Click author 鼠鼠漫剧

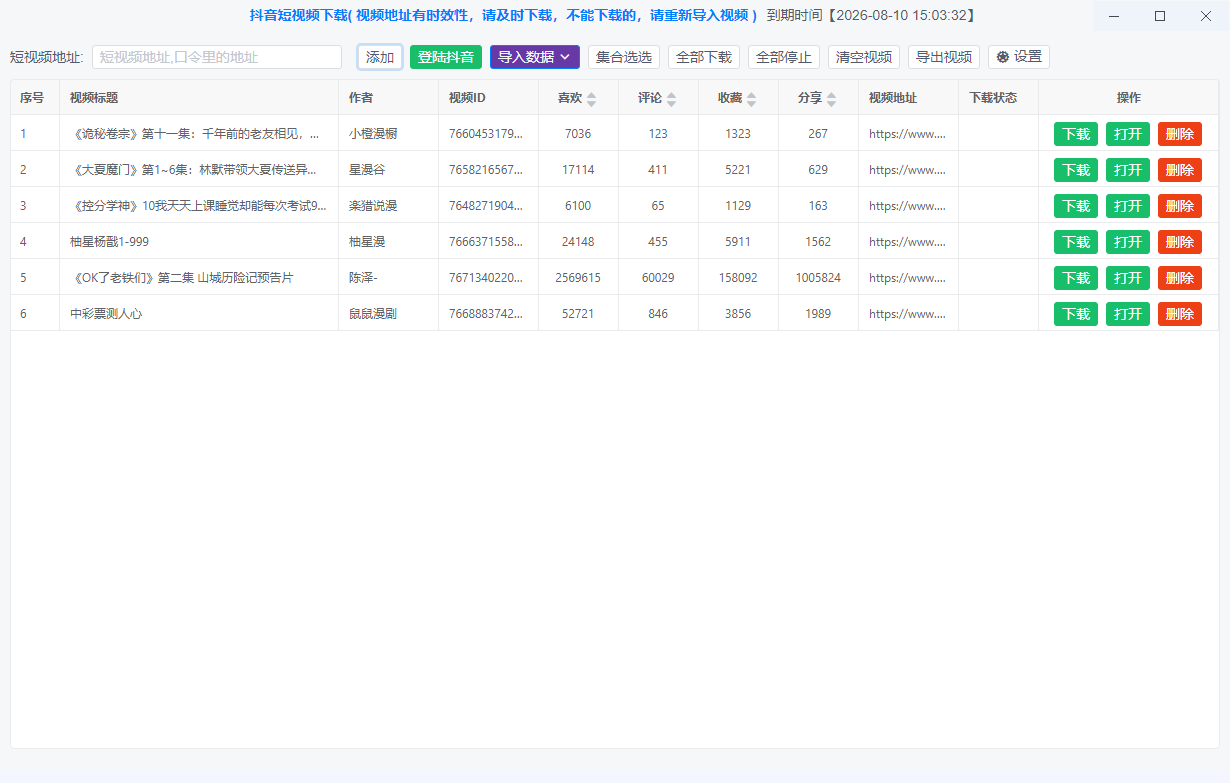(373, 314)
